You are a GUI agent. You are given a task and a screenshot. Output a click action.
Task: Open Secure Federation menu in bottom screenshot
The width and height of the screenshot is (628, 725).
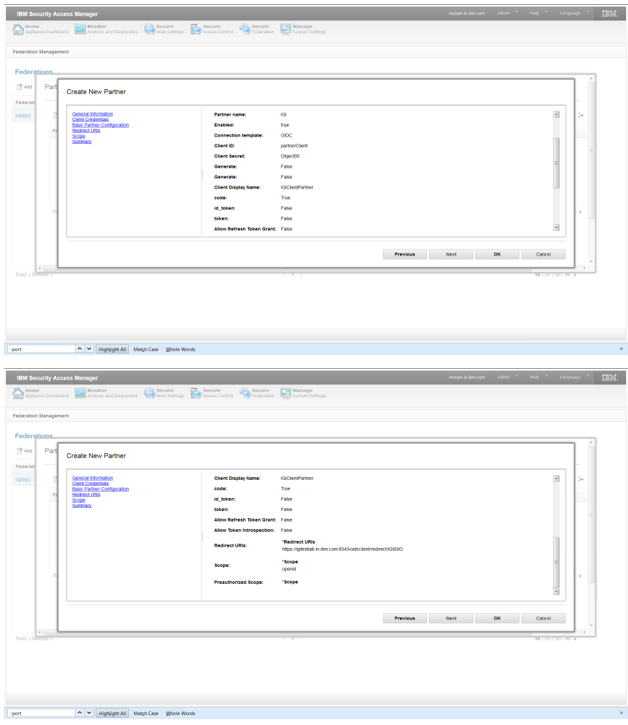[256, 393]
